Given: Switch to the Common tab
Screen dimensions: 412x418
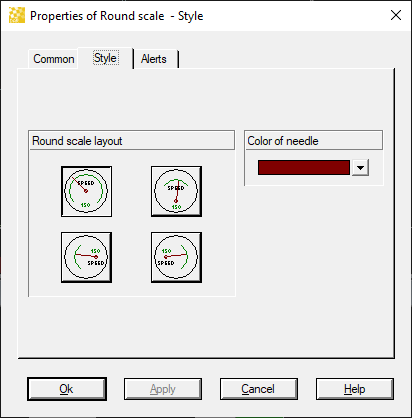Looking at the screenshot, I should click(54, 59).
